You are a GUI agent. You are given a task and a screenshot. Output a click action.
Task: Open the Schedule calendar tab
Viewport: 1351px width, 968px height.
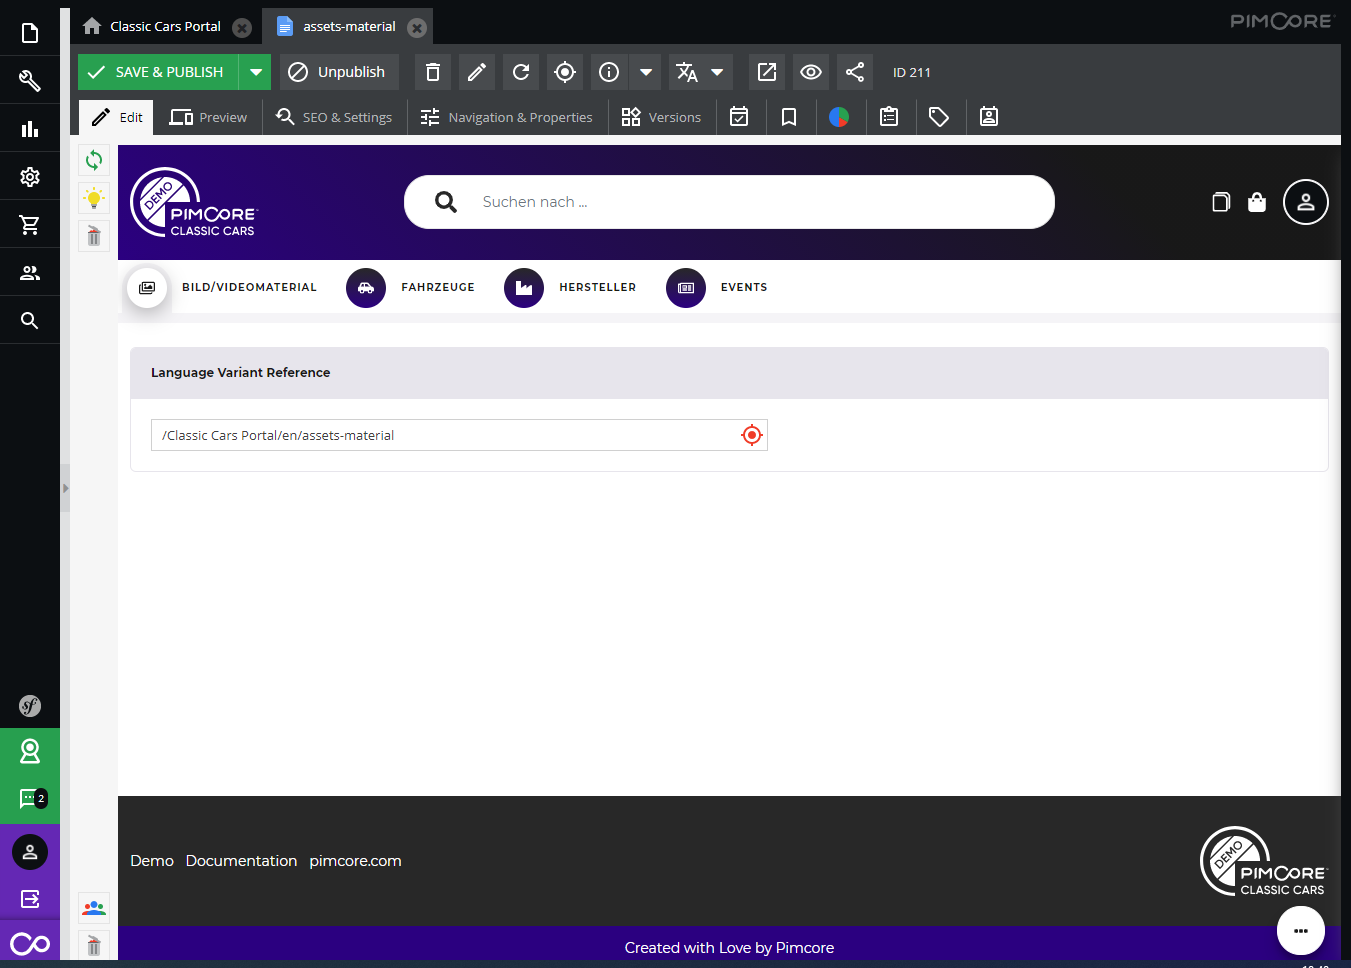coord(739,117)
